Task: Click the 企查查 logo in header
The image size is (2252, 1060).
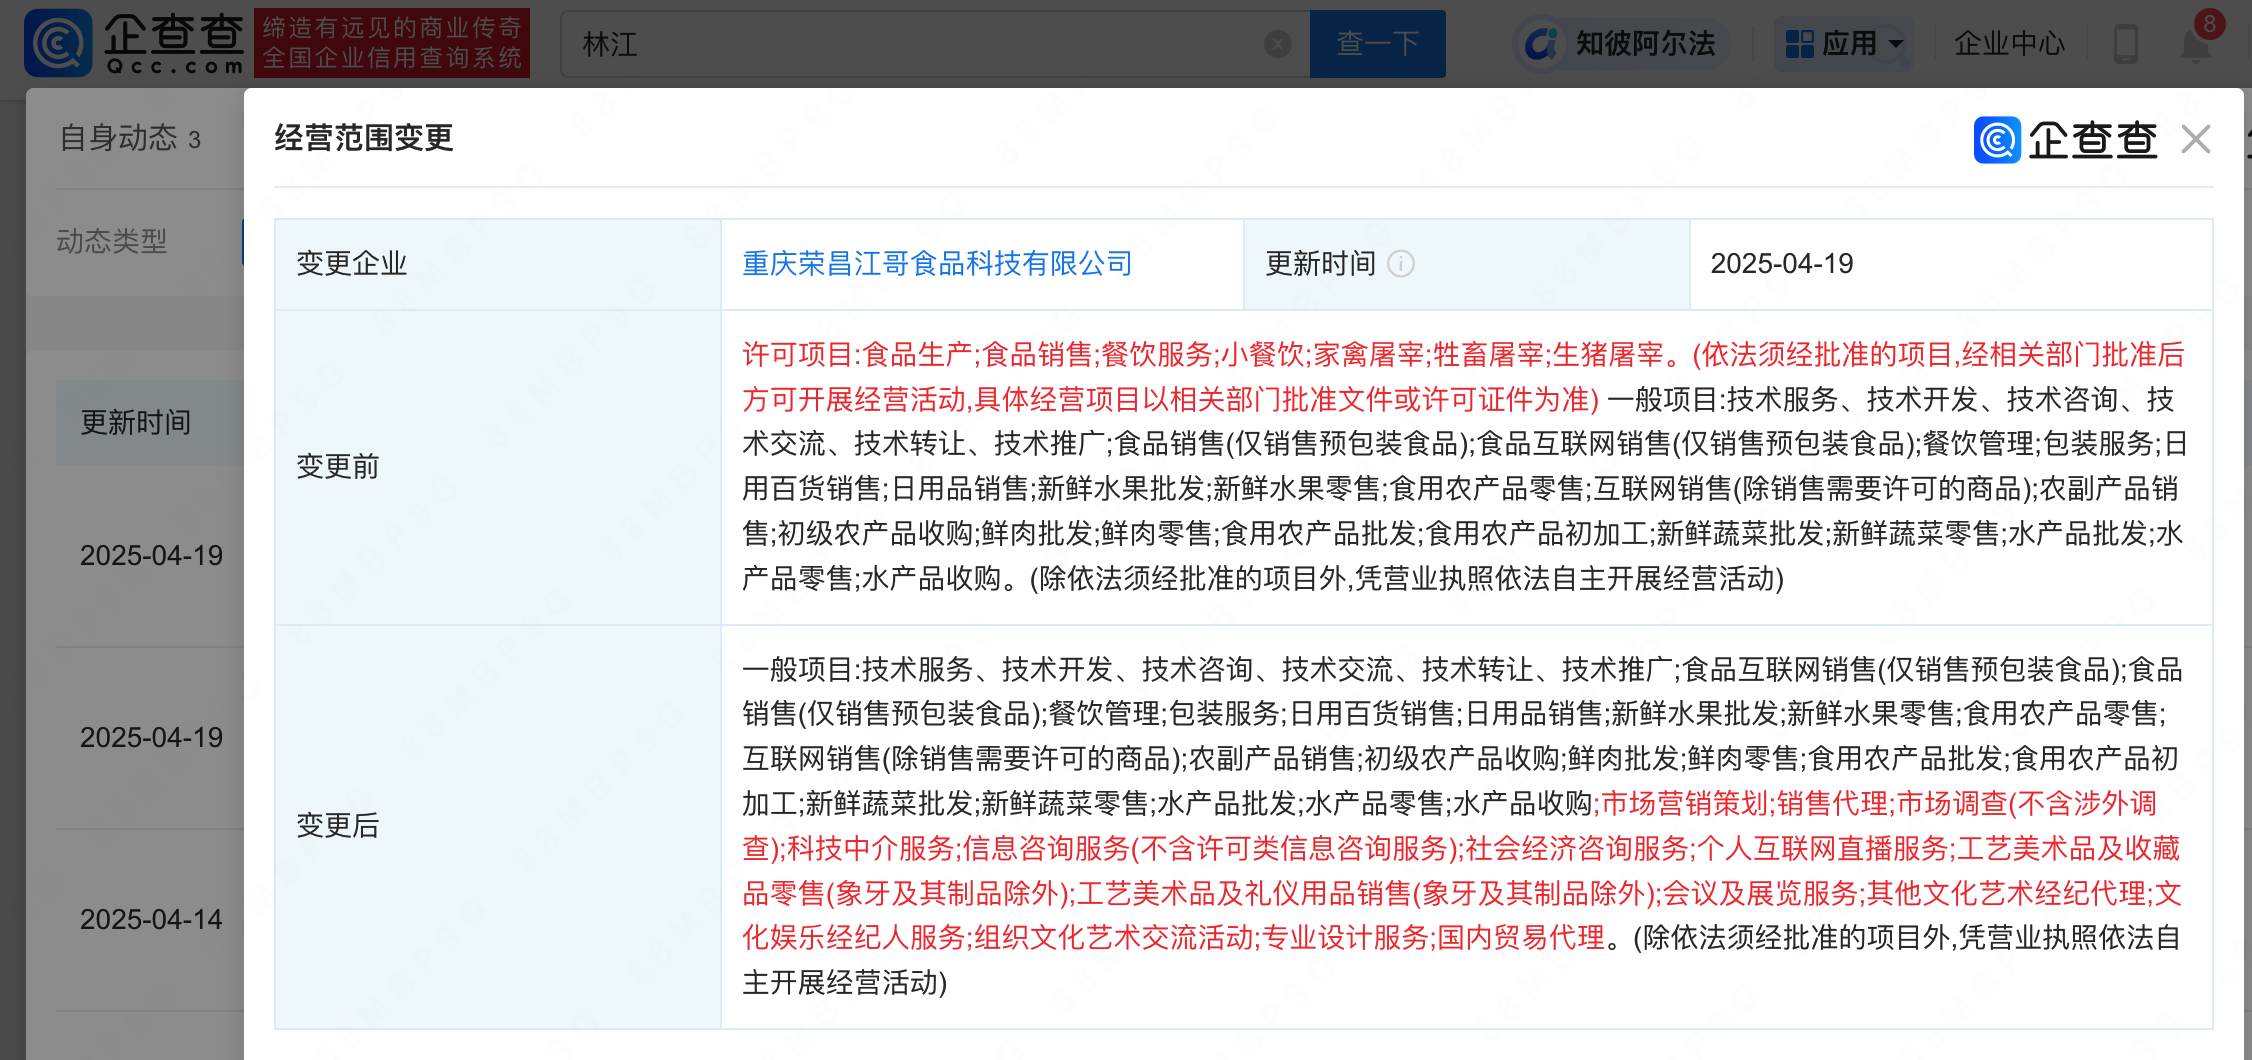Action: (134, 43)
